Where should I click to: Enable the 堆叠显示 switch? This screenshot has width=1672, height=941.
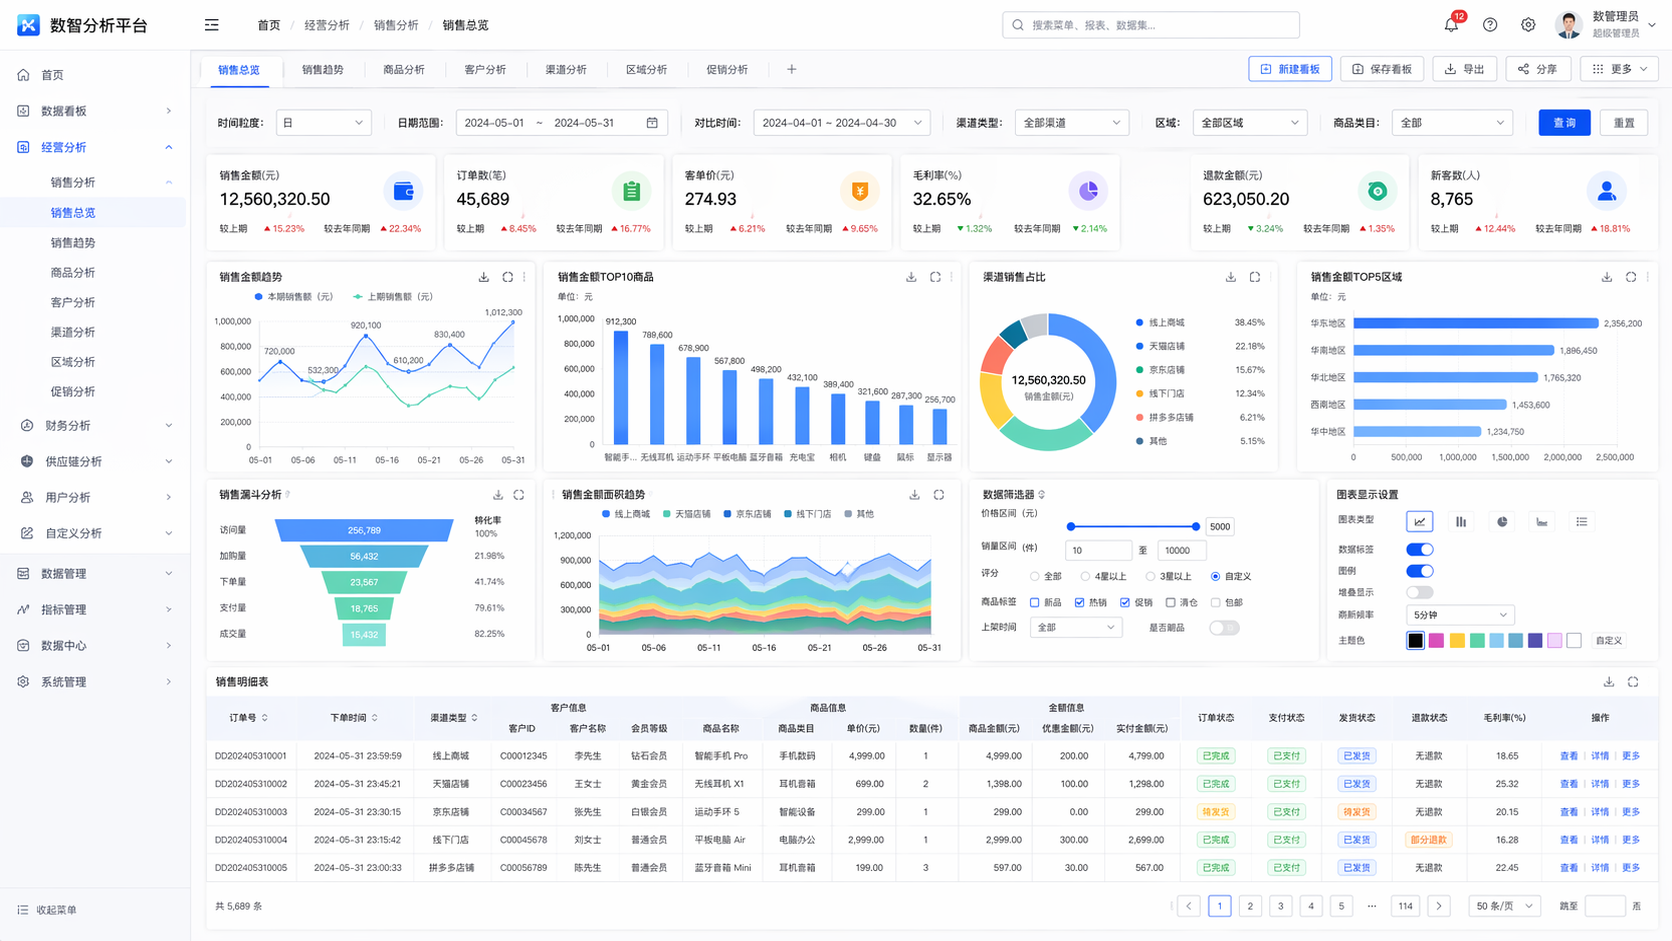pos(1419,593)
